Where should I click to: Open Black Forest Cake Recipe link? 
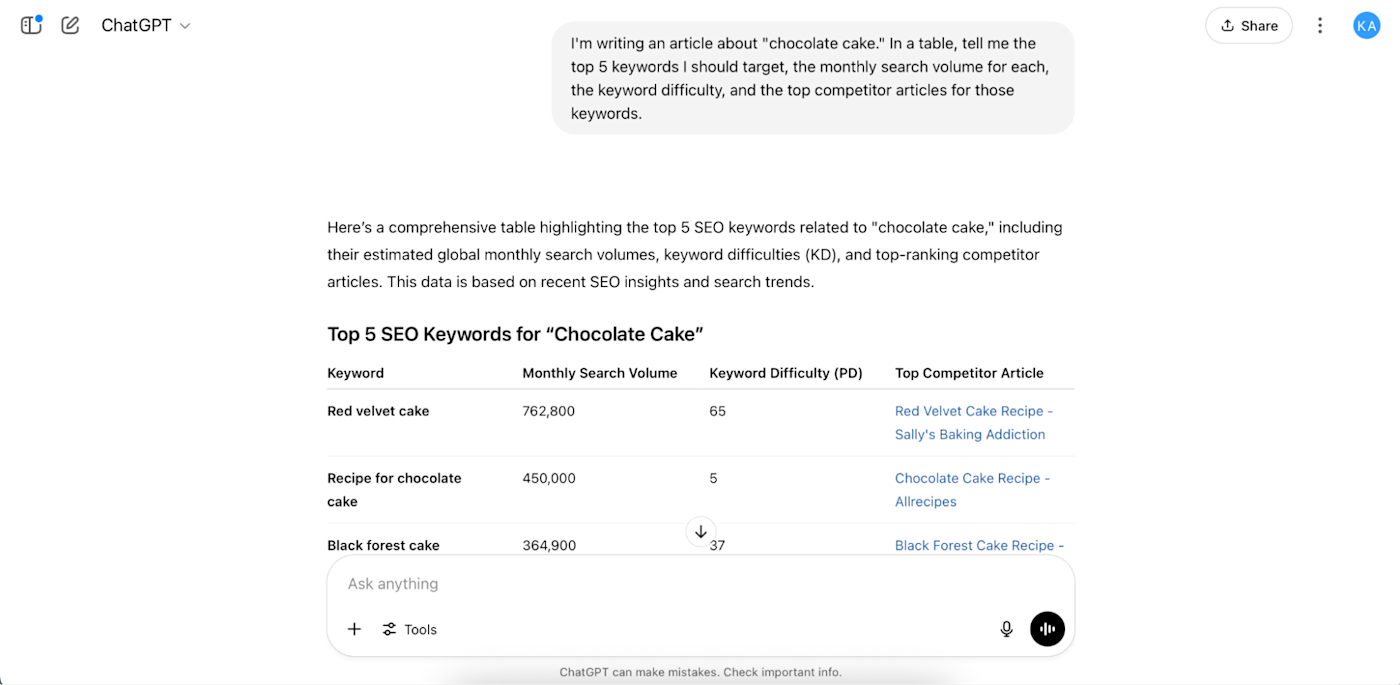978,545
